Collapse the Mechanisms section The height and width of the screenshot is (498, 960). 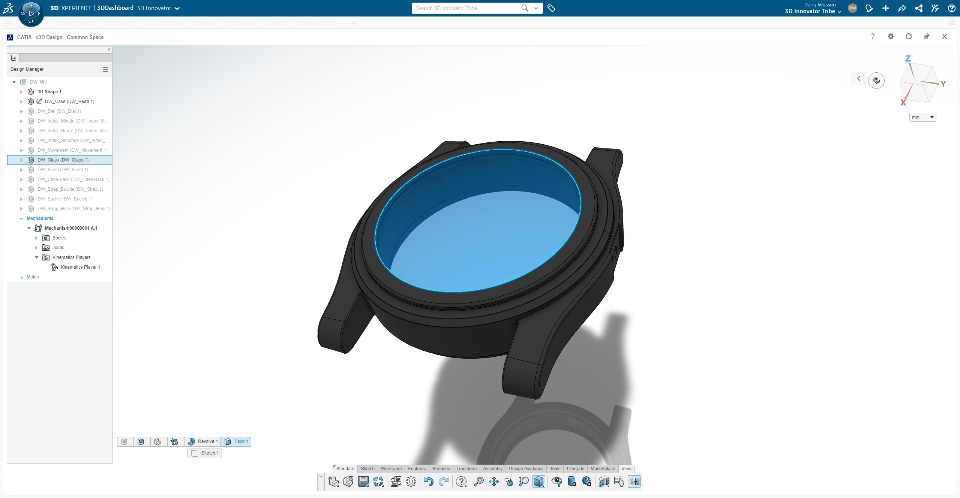21,218
